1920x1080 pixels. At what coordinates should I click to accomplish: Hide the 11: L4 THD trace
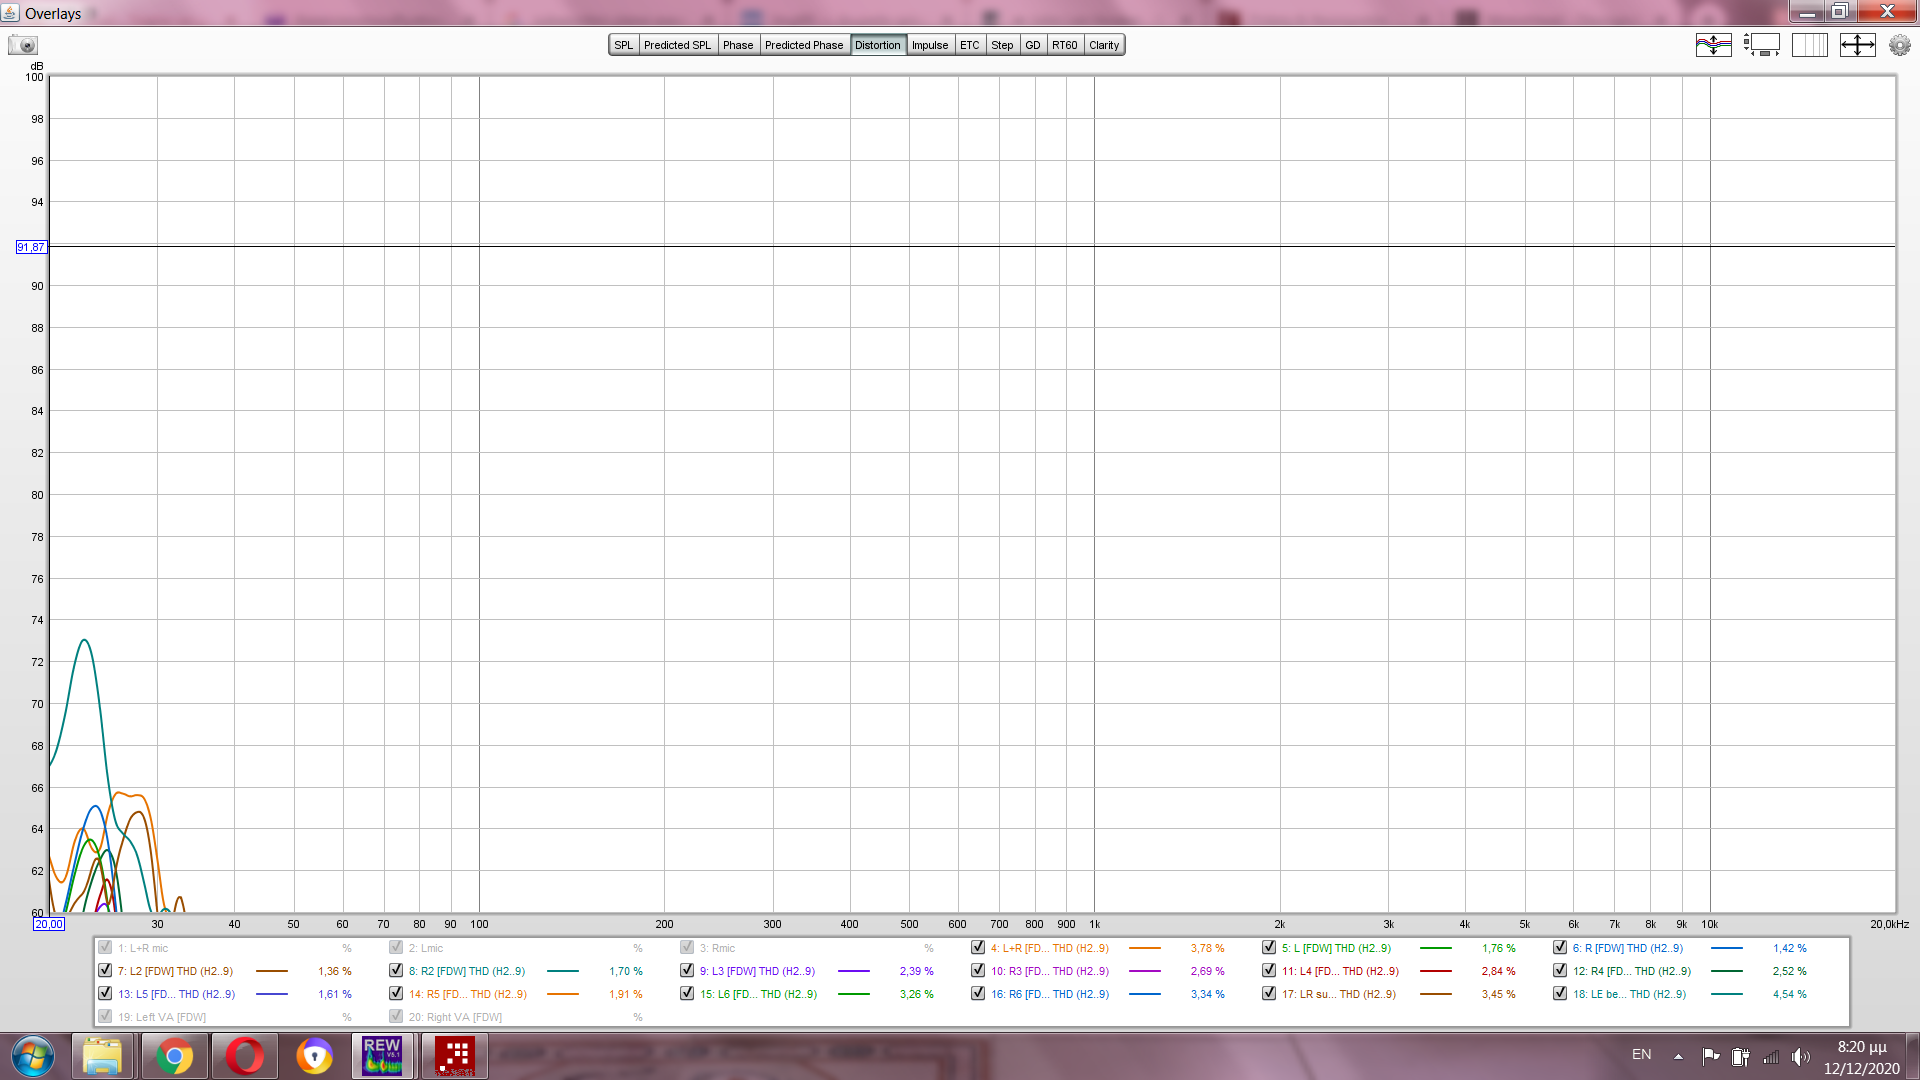tap(1269, 970)
